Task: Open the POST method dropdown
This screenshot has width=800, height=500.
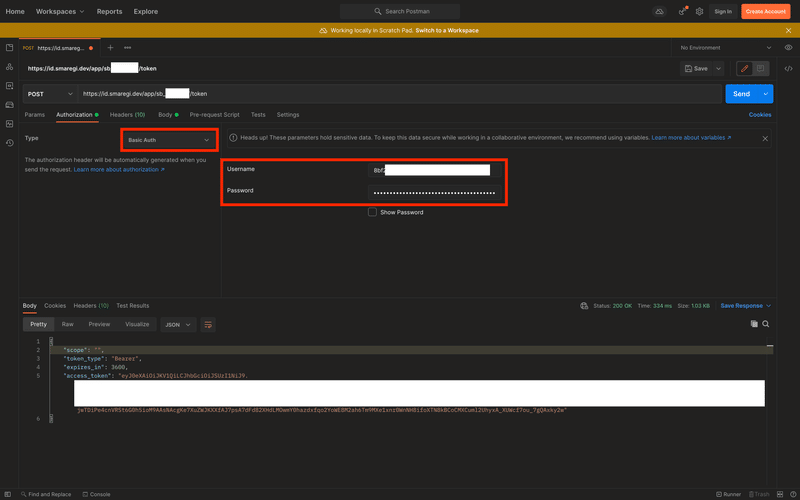Action: click(x=50, y=94)
